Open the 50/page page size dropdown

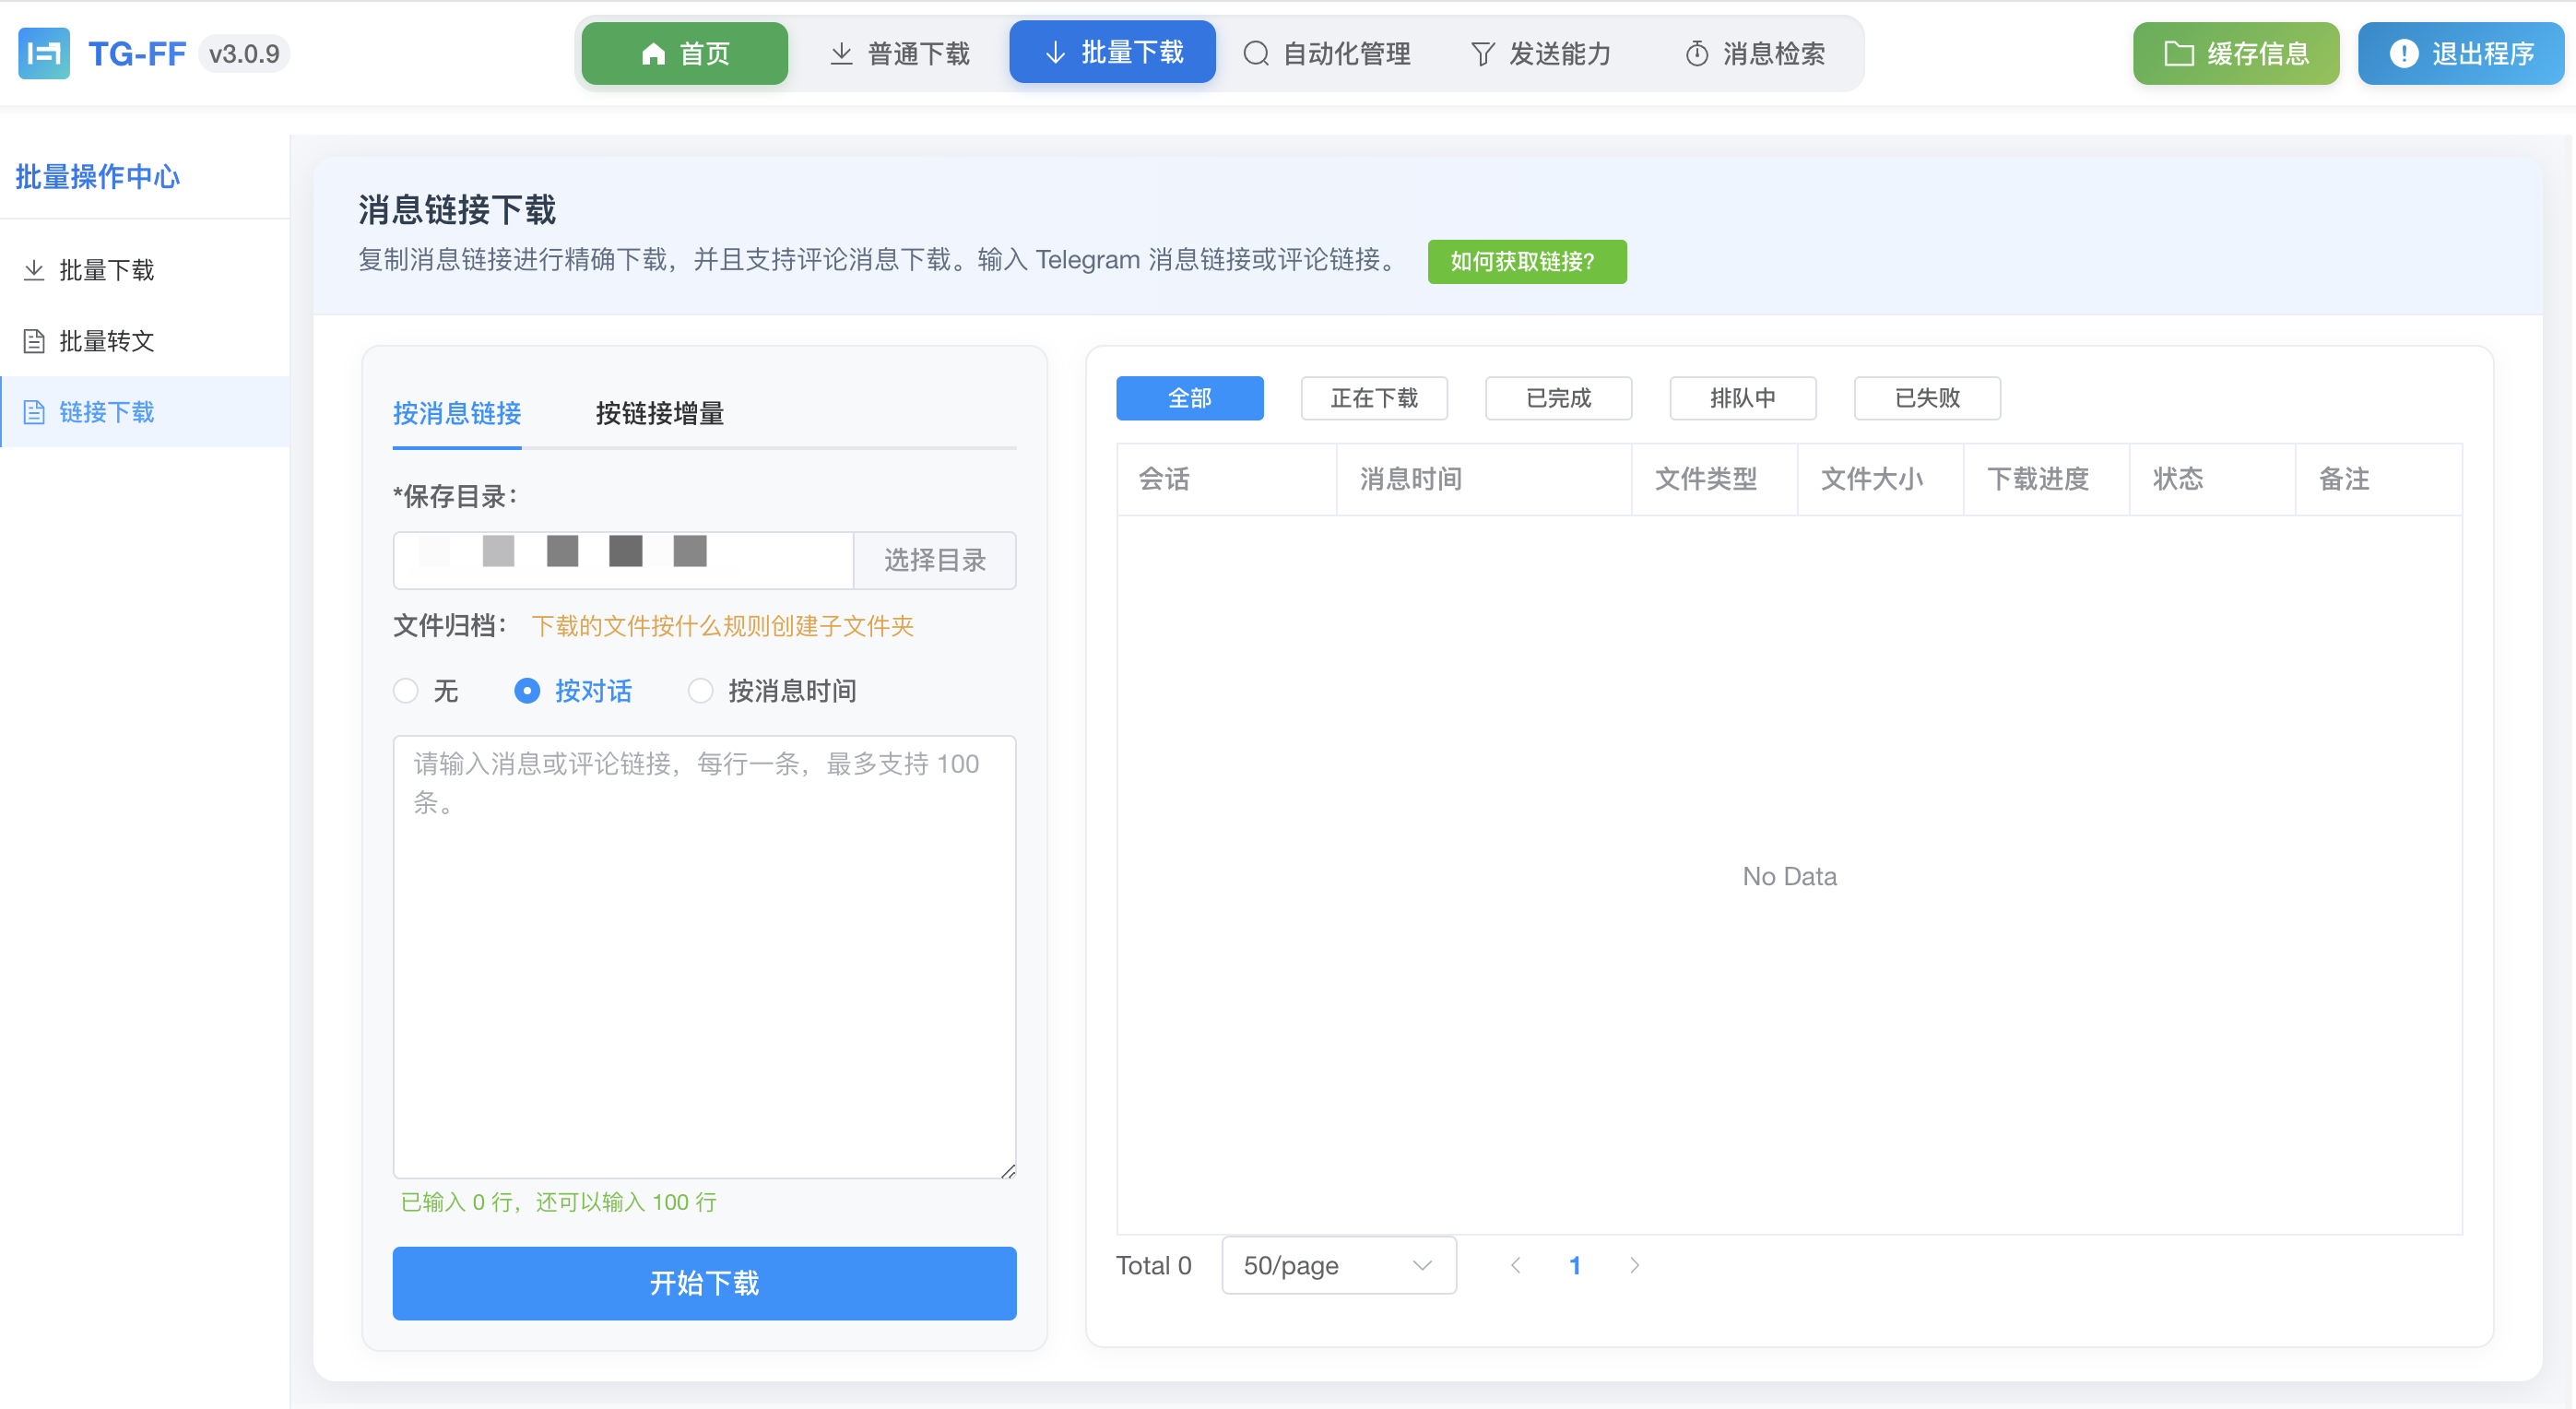(1339, 1265)
